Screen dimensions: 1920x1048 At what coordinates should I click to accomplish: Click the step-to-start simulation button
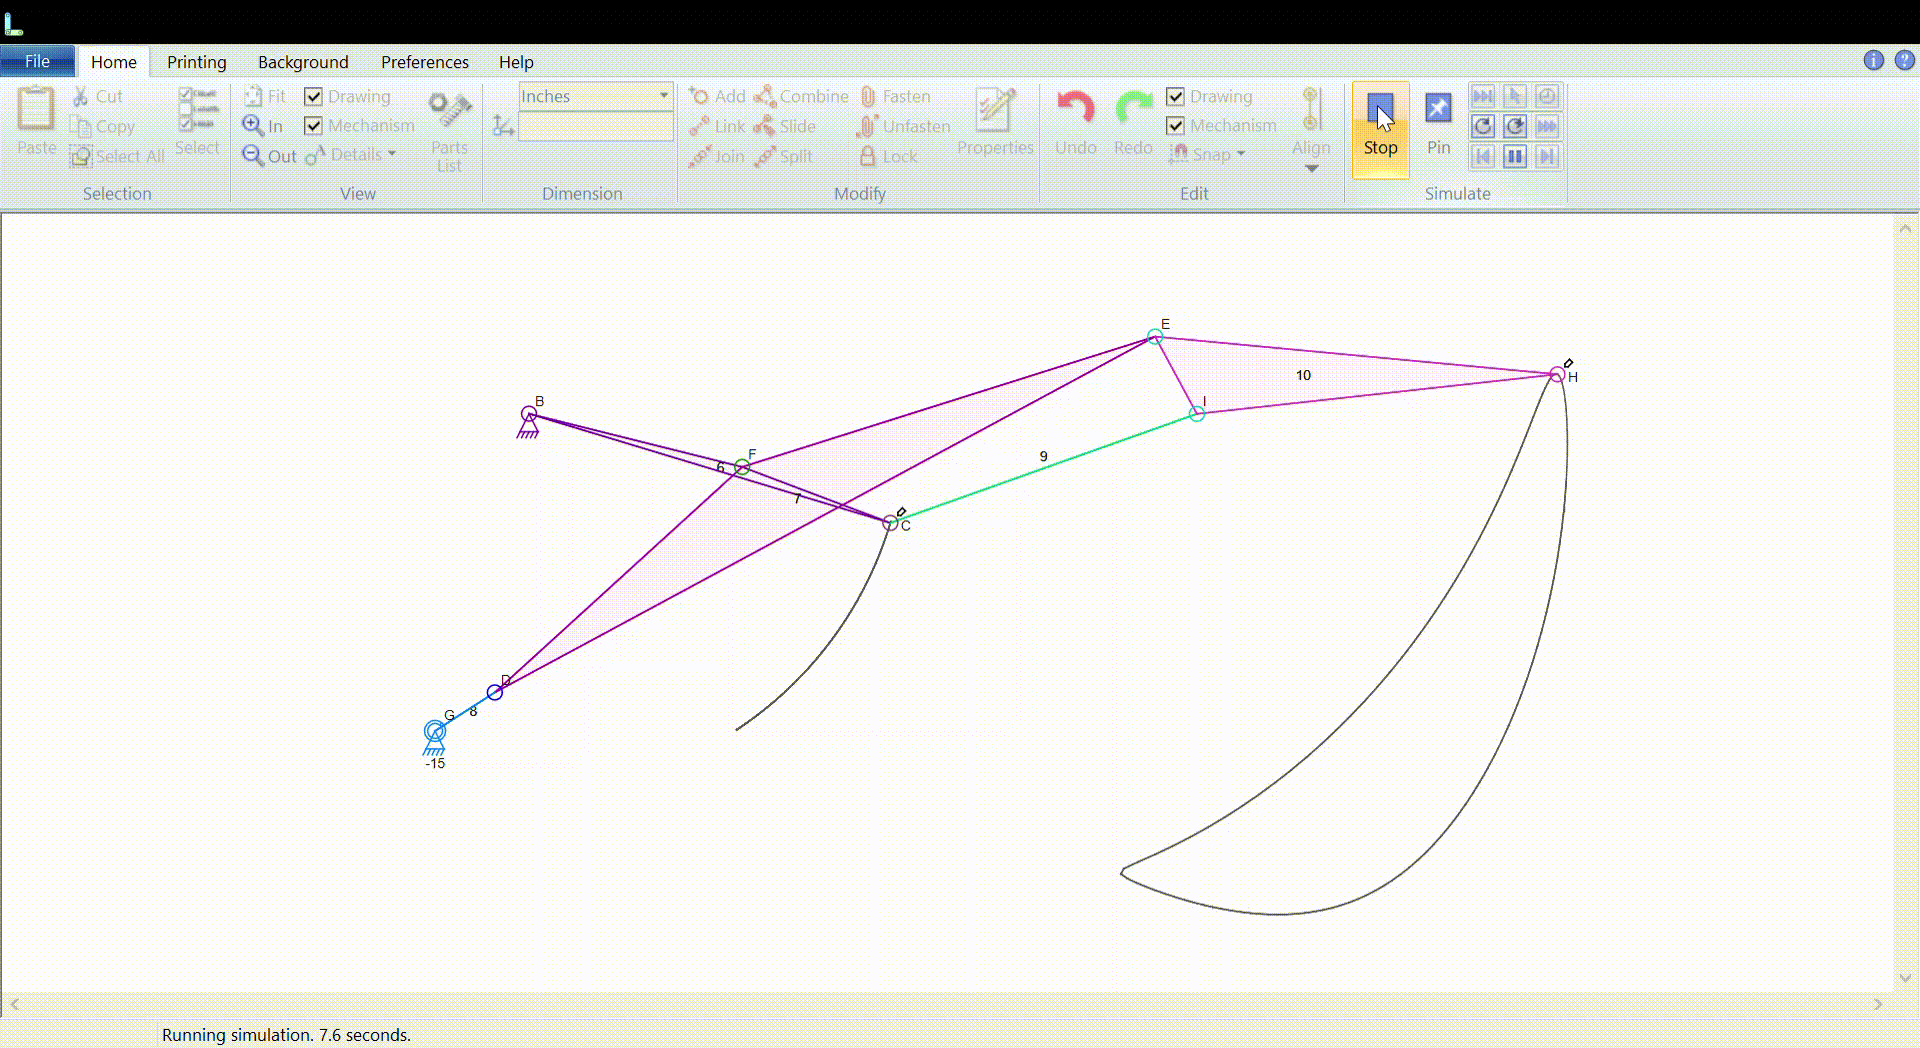[1483, 157]
